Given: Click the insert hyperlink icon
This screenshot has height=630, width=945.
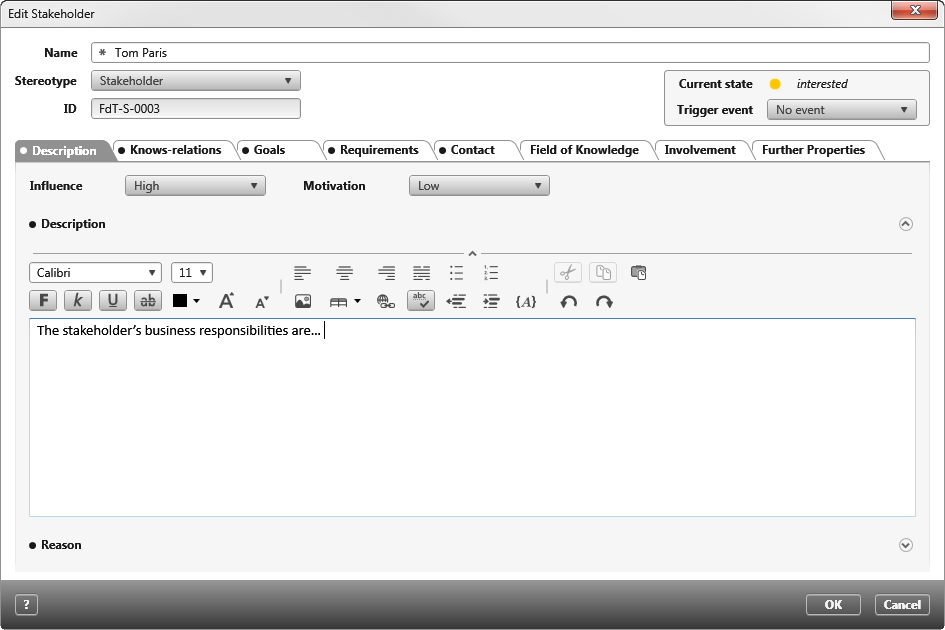Looking at the screenshot, I should pos(386,300).
